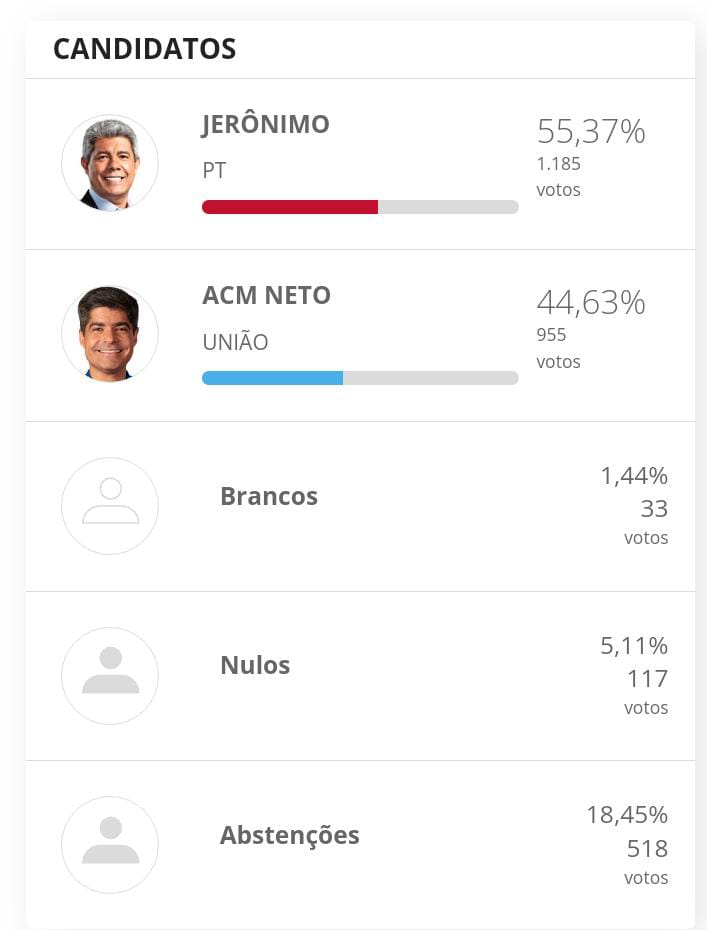Click Jerônimo's candidate photo

pyautogui.click(x=110, y=163)
